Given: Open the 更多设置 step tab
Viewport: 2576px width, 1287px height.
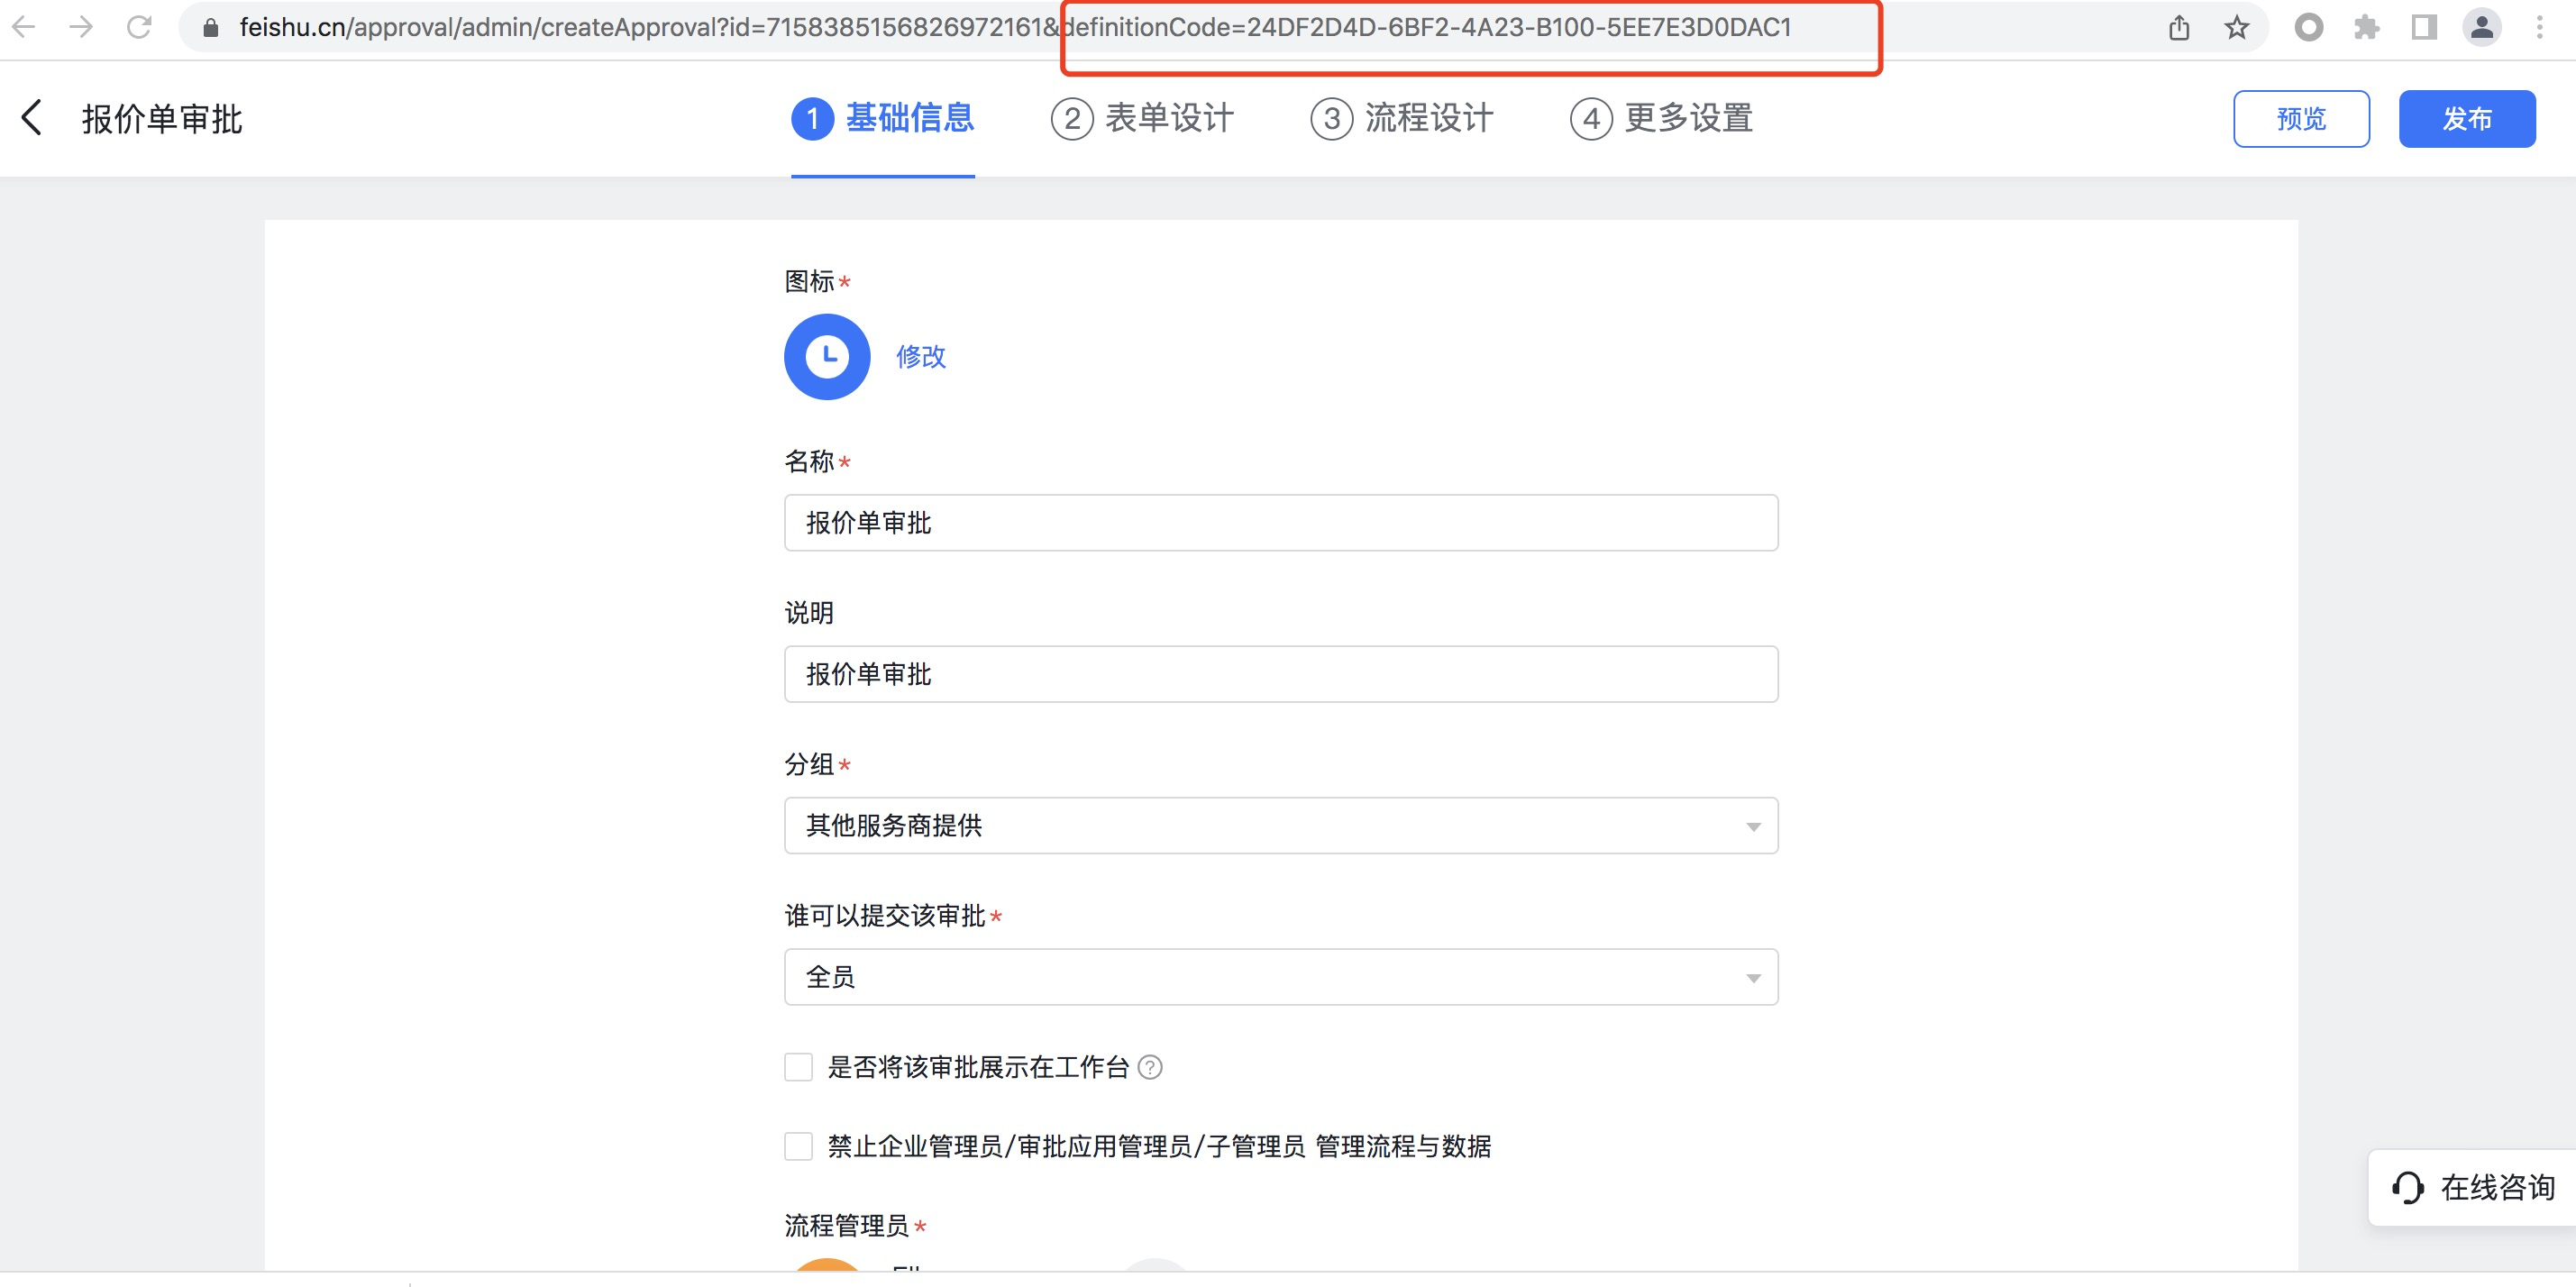Looking at the screenshot, I should coord(1662,119).
